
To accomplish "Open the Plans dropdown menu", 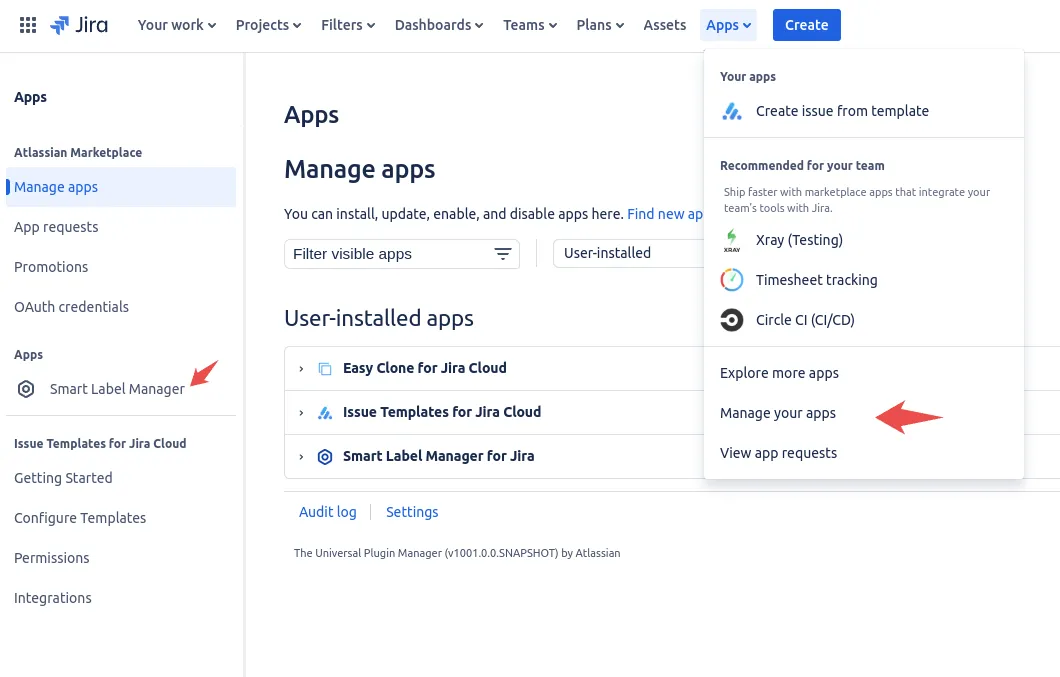I will 600,25.
